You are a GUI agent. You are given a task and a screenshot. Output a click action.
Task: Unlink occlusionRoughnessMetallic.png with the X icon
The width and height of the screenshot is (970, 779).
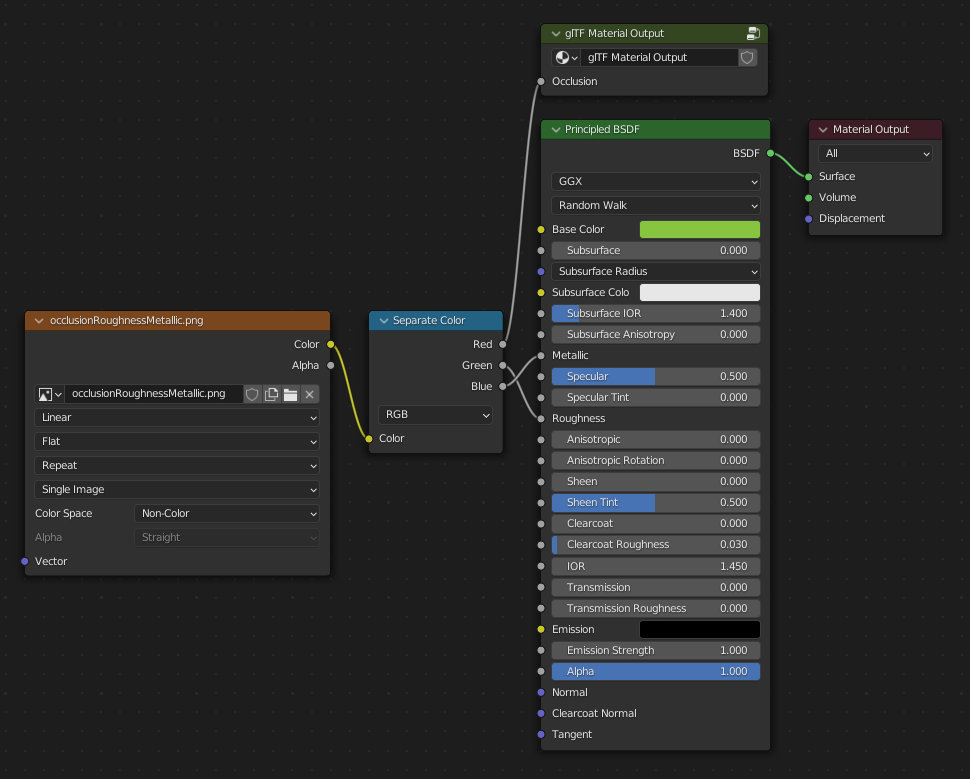pos(310,394)
